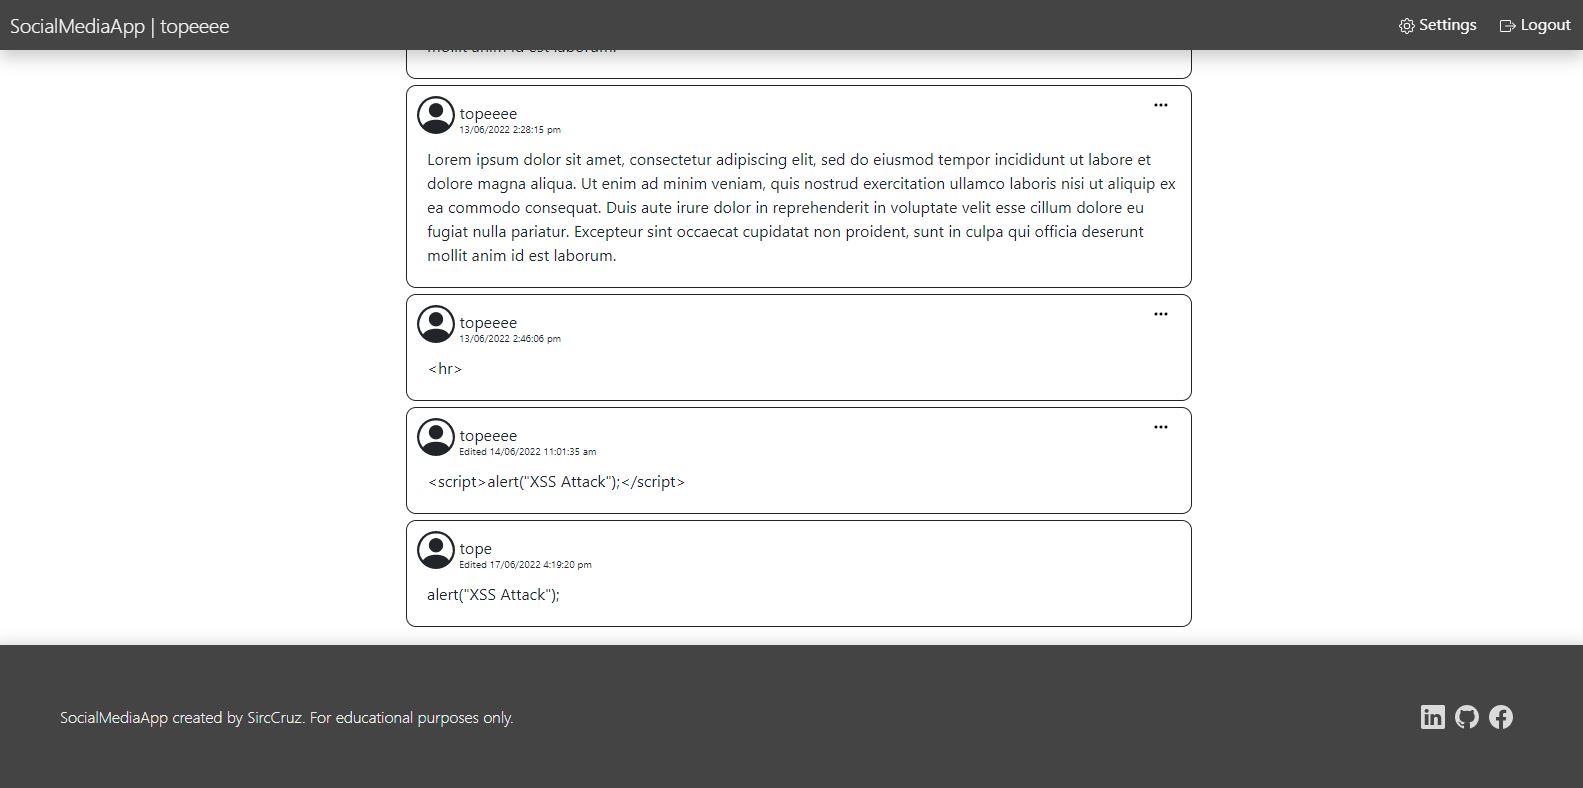This screenshot has width=1583, height=788.
Task: Click the logout arrow icon
Action: pos(1507,26)
